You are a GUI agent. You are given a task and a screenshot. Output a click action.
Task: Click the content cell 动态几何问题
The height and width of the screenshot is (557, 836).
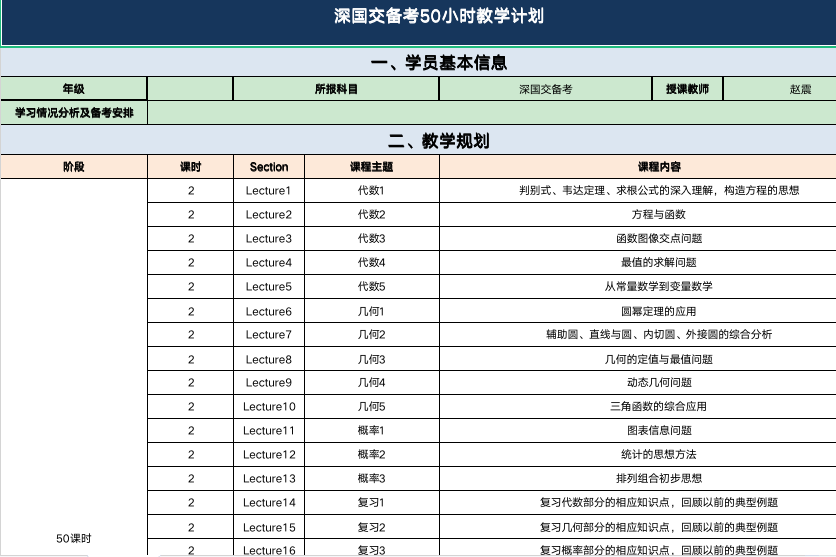pyautogui.click(x=638, y=382)
